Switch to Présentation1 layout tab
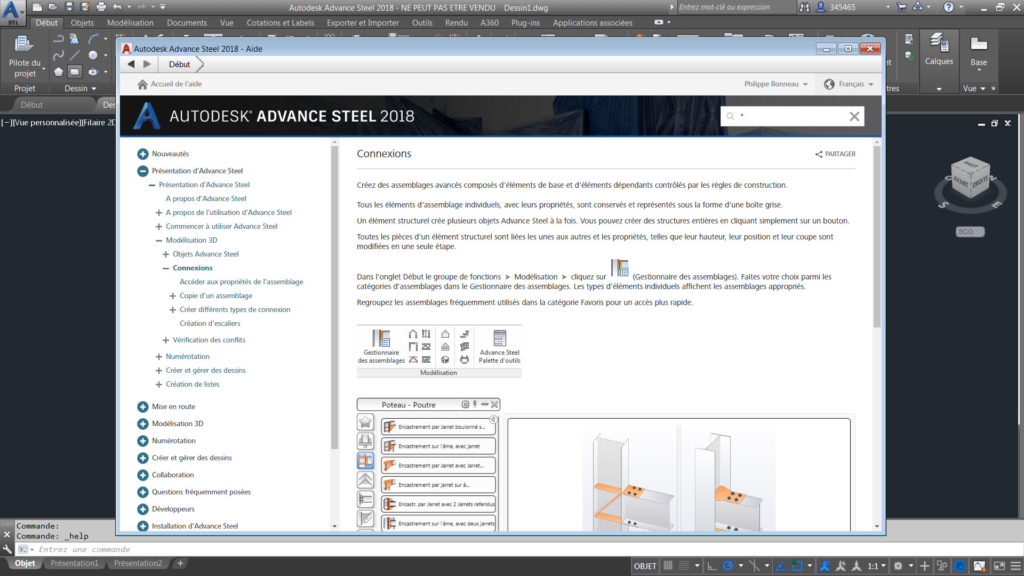 (74, 563)
